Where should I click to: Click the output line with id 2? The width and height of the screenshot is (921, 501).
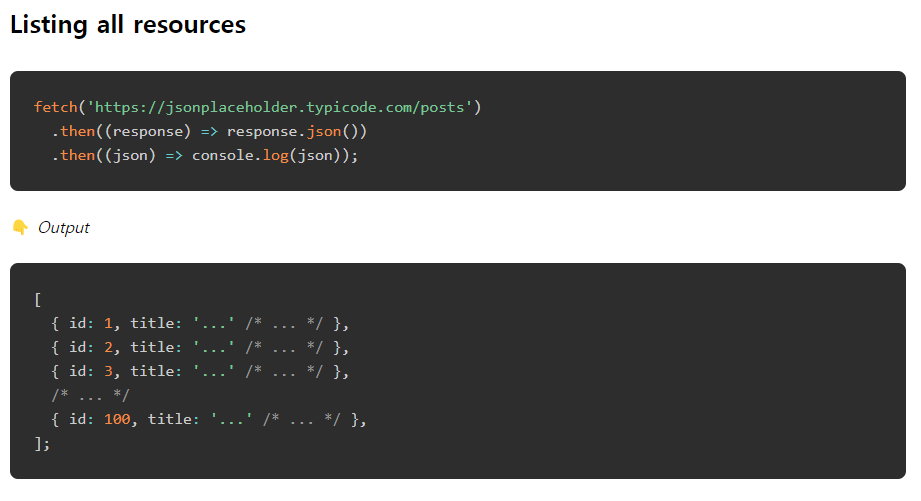click(x=200, y=348)
